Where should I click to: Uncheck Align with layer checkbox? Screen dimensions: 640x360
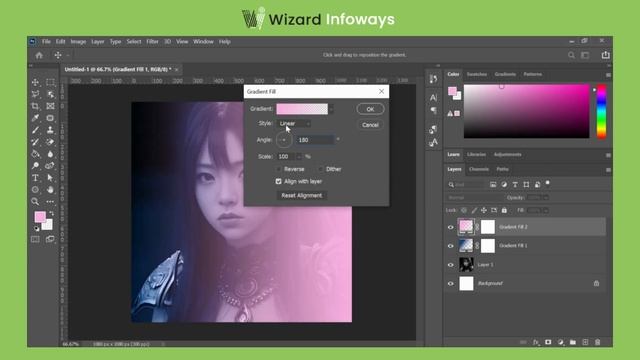pyautogui.click(x=278, y=181)
